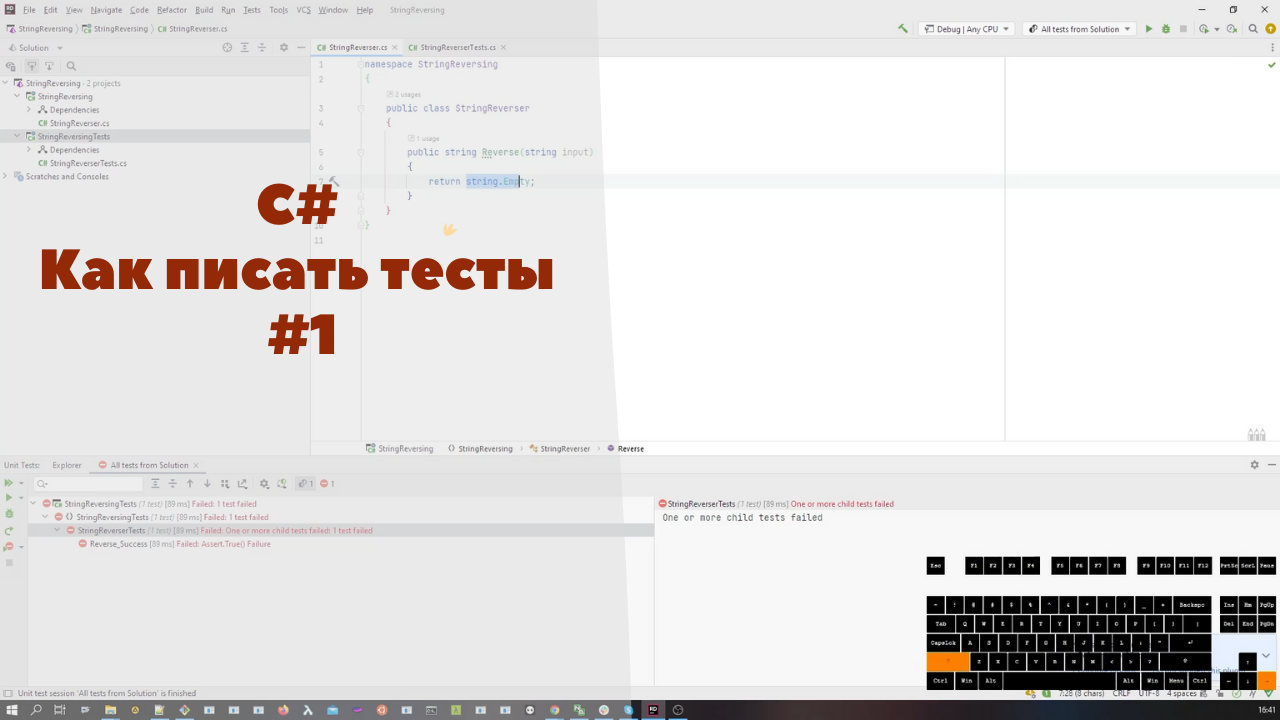Open Windows taskbar search icon

click(x=36, y=710)
